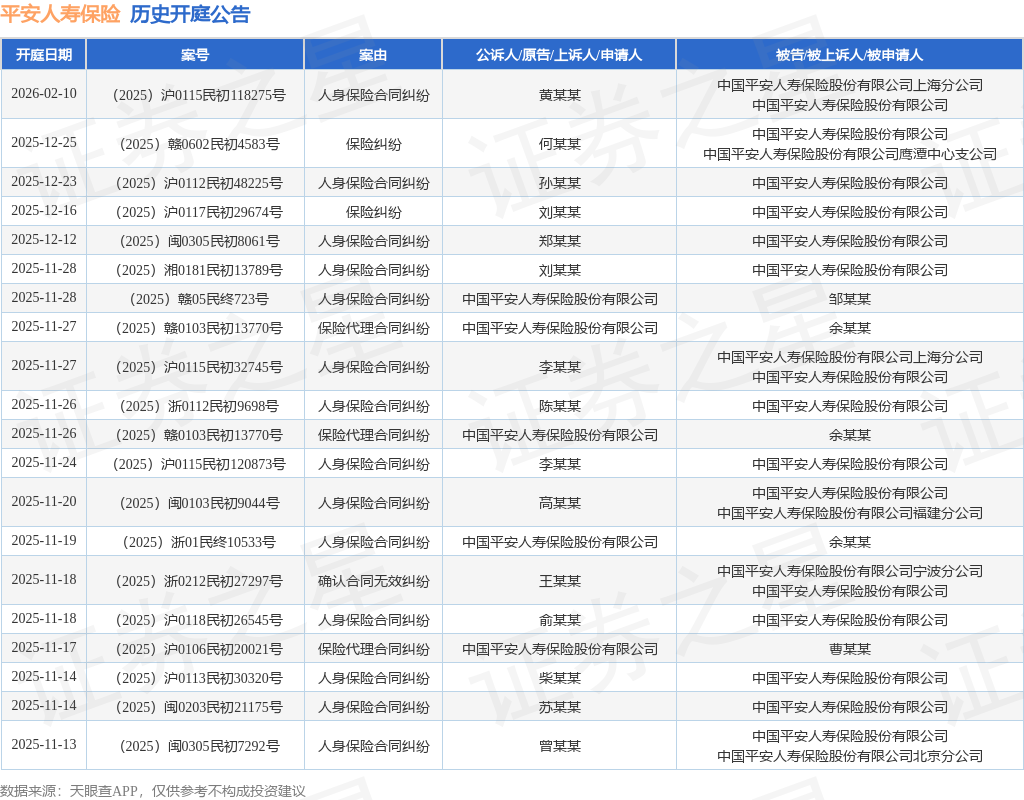Click defendant name 曹某某
1024x800 pixels.
[x=850, y=650]
